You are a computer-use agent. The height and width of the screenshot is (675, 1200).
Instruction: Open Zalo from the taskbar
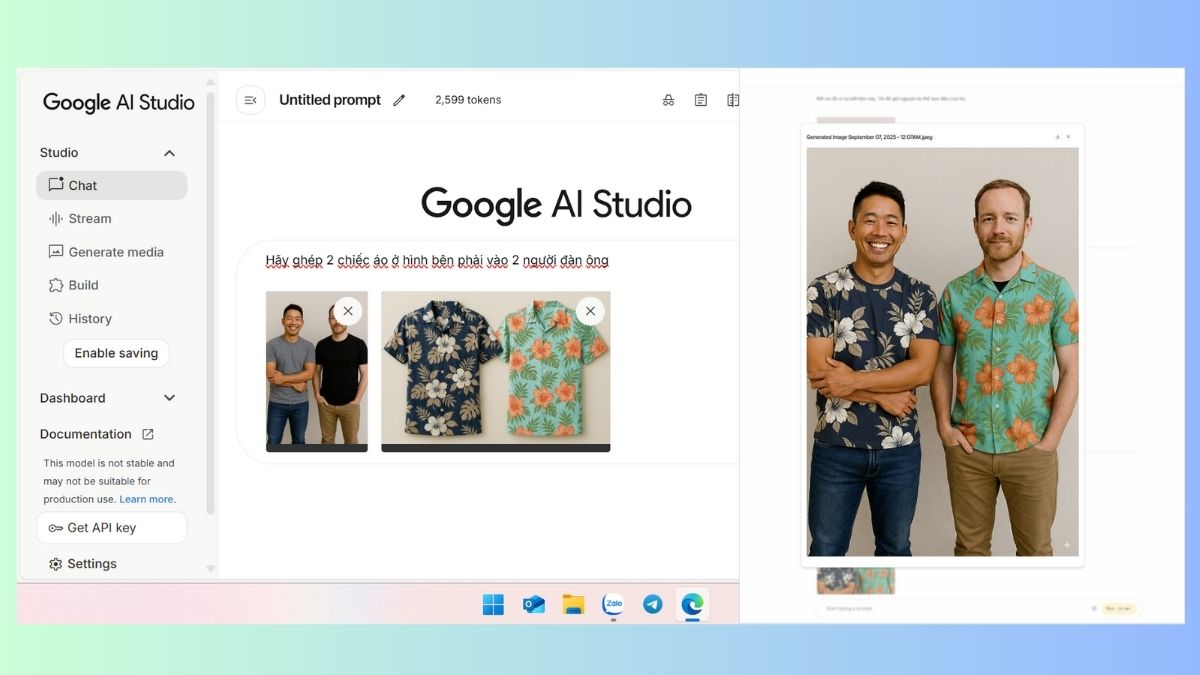pos(613,604)
